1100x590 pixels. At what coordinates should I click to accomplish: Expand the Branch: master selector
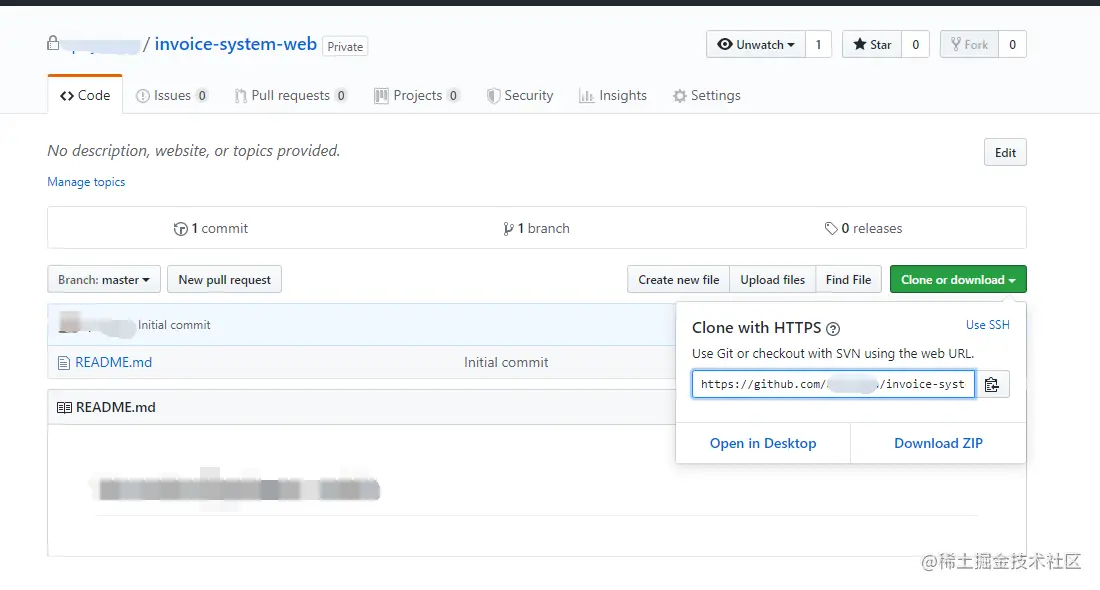coord(104,279)
